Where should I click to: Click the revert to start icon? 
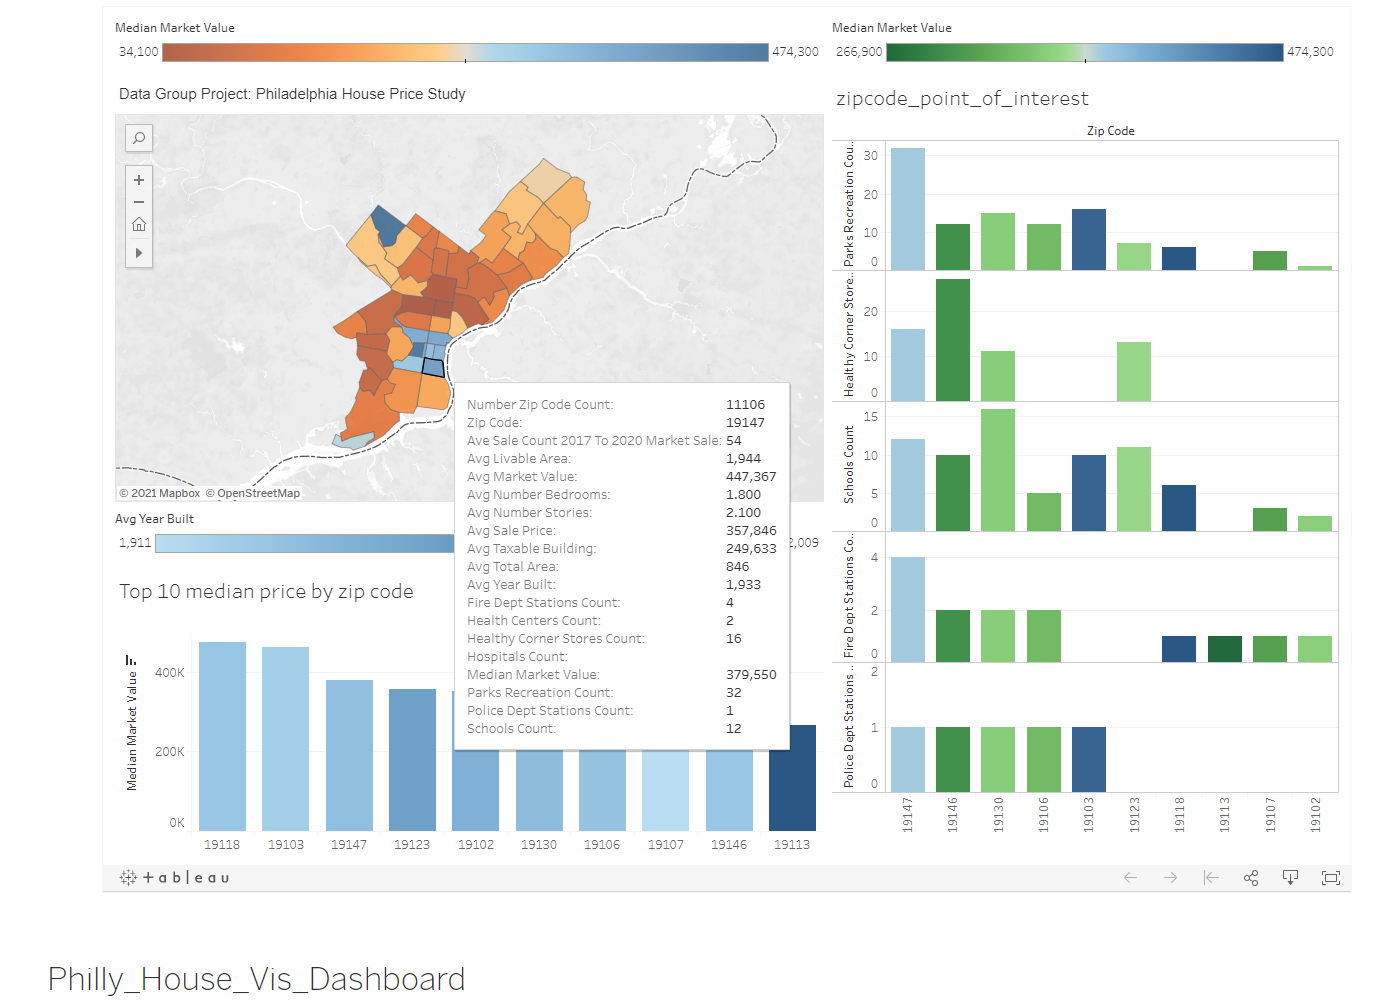(x=1211, y=877)
